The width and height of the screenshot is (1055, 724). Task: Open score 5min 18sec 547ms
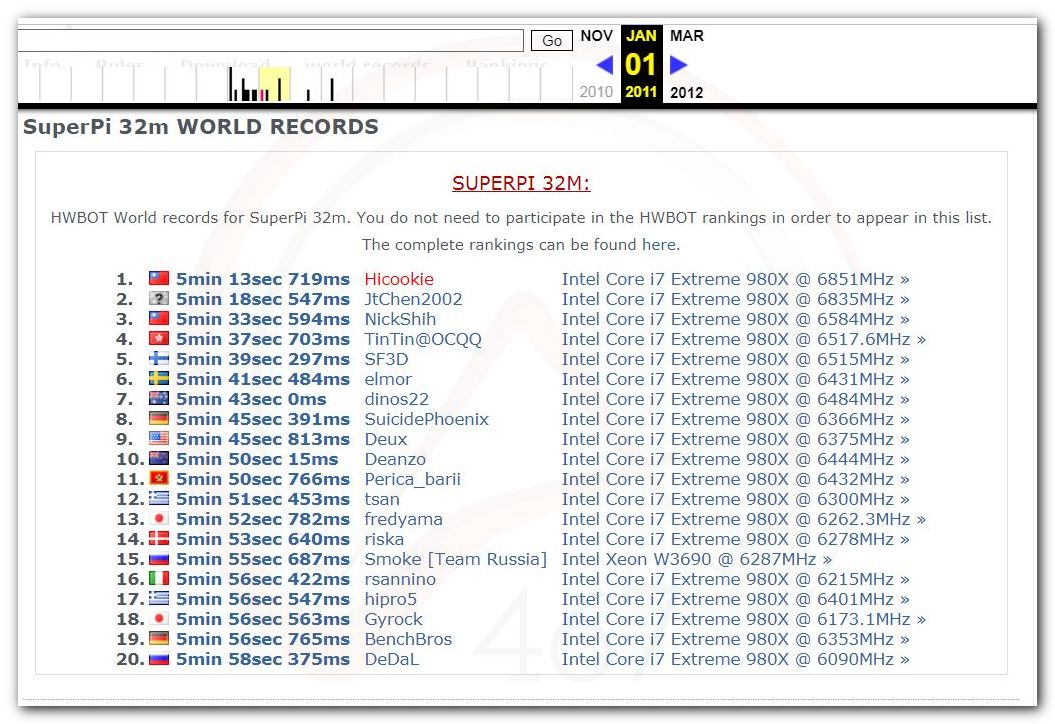click(x=263, y=299)
